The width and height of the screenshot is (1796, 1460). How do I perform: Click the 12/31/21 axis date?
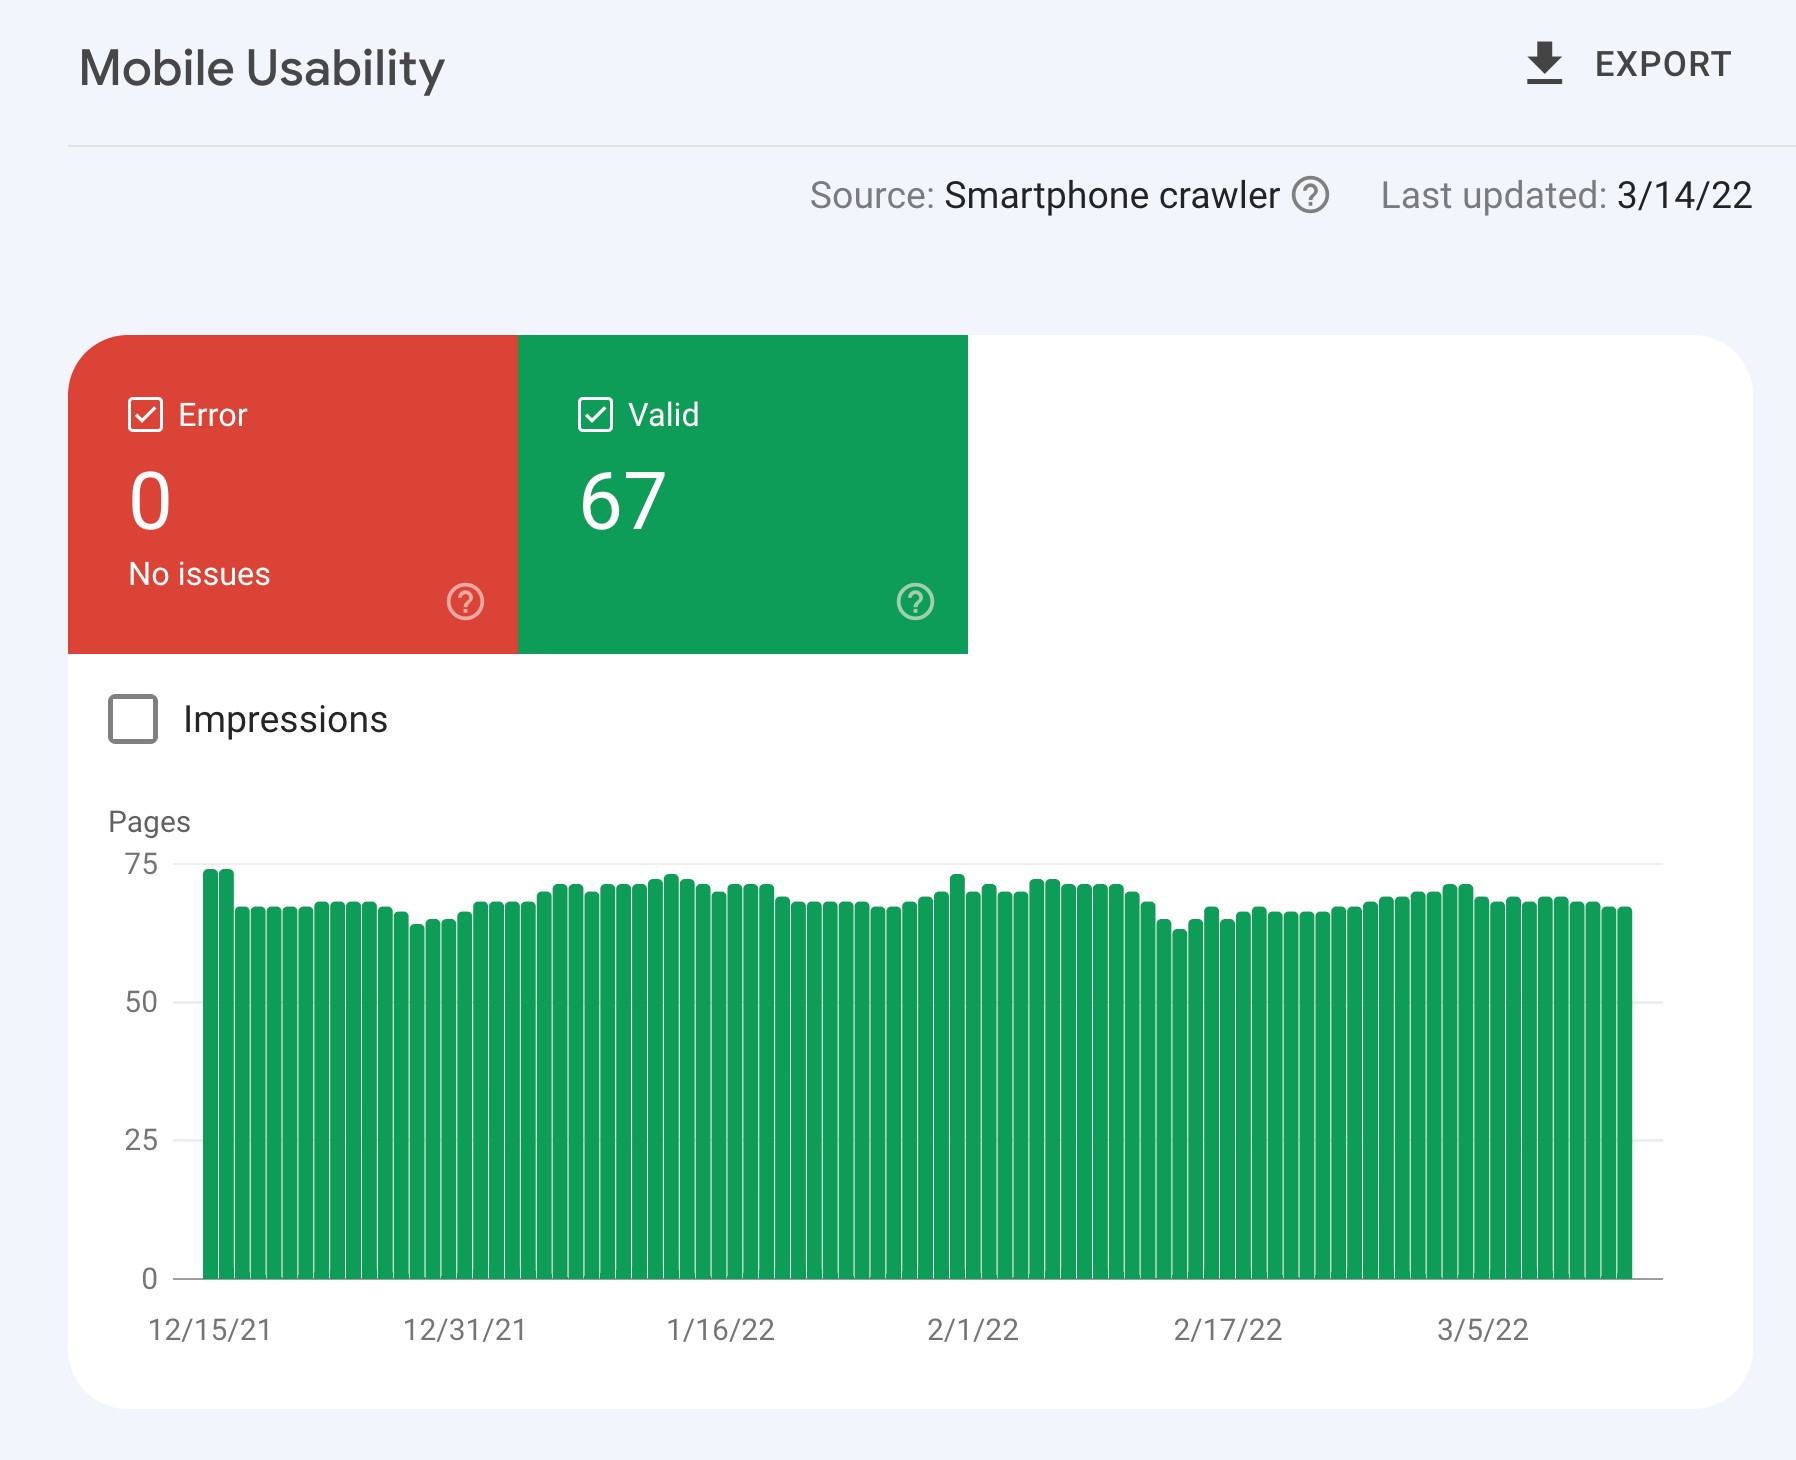(465, 1330)
